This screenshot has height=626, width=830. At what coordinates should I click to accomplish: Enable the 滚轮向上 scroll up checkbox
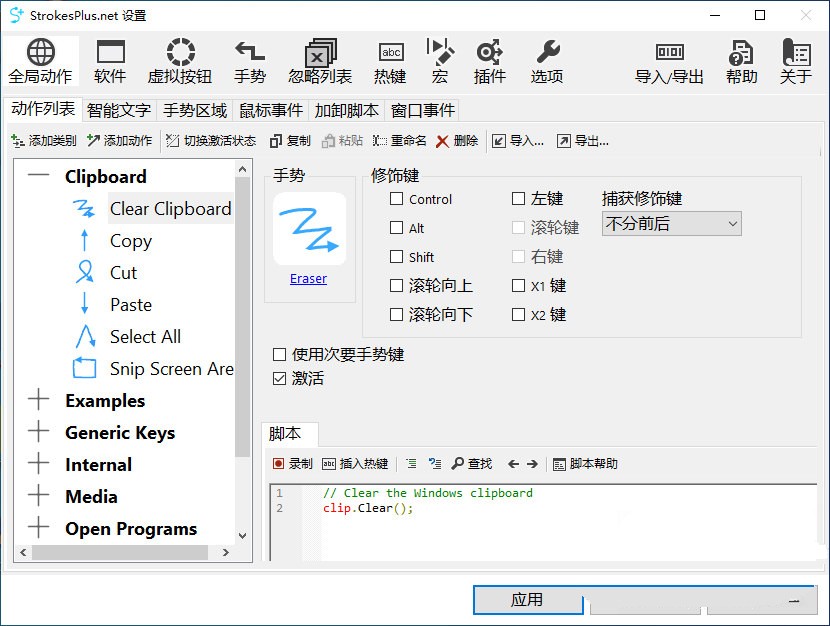point(396,286)
